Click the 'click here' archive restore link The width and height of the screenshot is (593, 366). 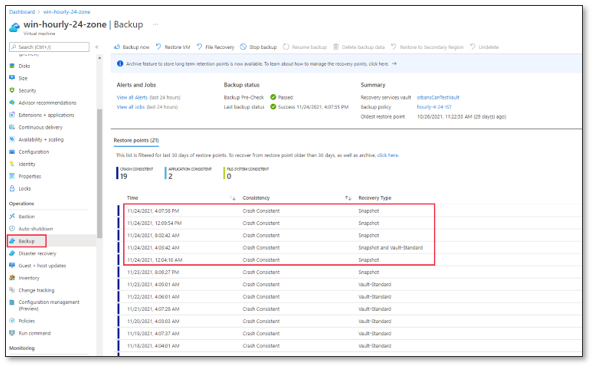pos(388,155)
